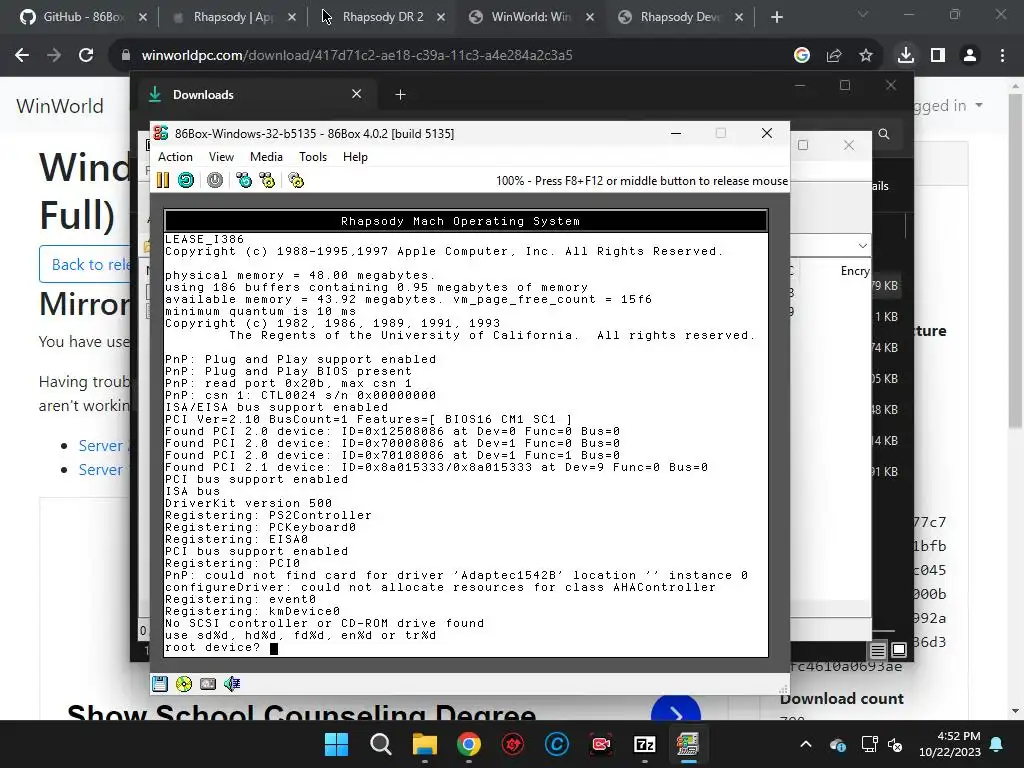Click the search icon in File Explorer

[884, 134]
